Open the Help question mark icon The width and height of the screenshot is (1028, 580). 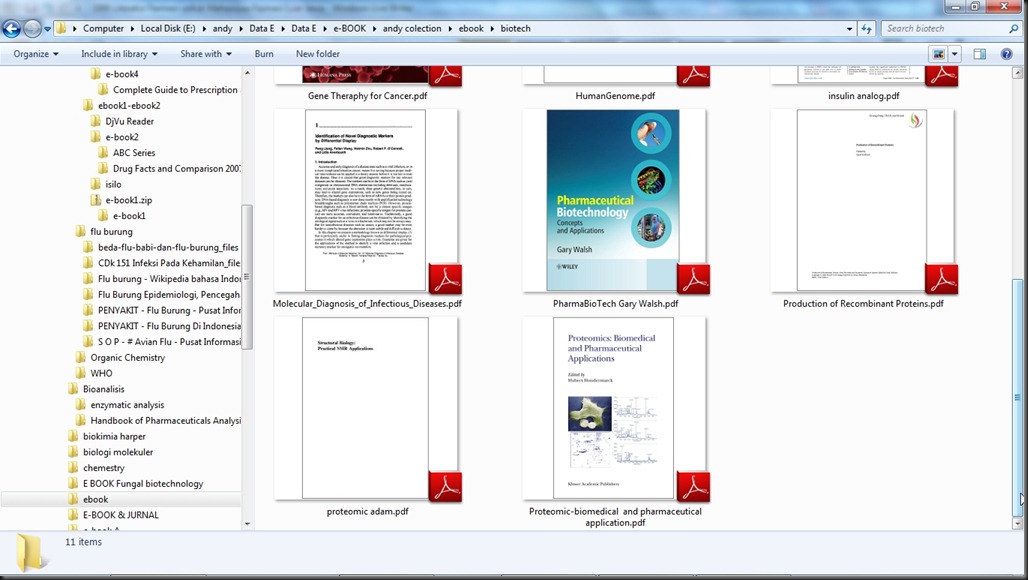point(1006,54)
